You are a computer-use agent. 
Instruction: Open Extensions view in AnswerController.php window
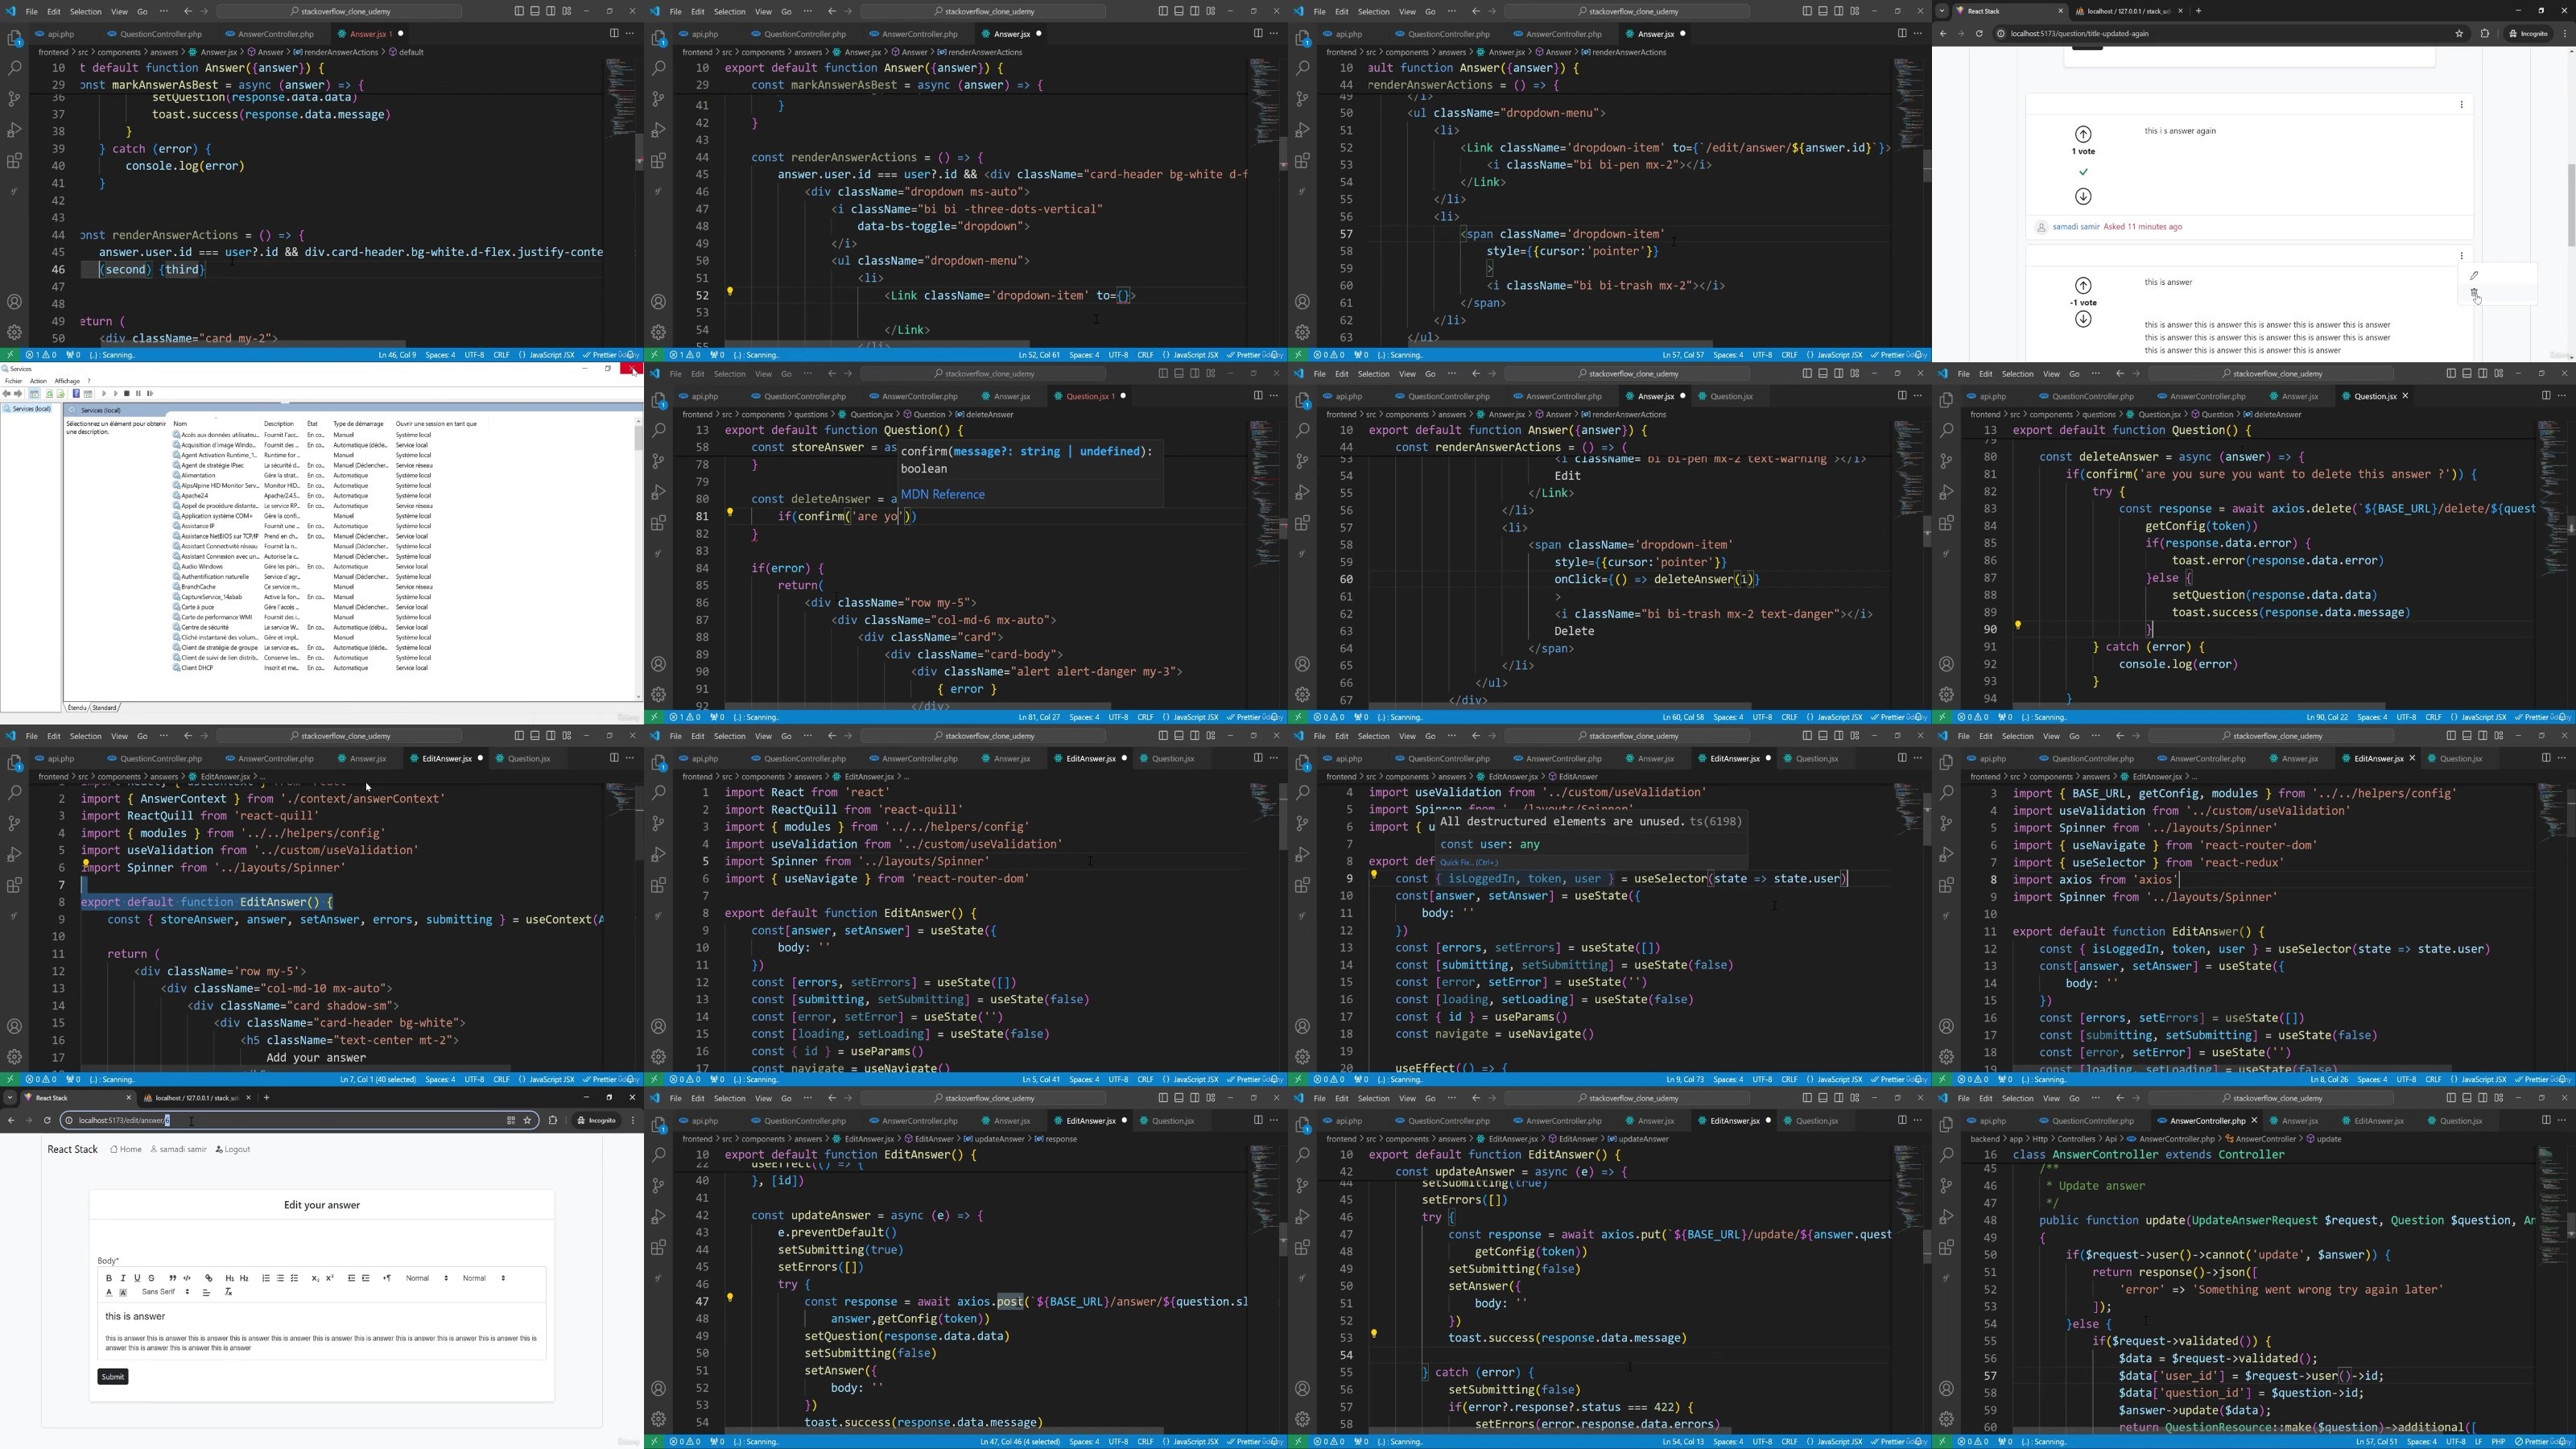pyautogui.click(x=1946, y=1247)
